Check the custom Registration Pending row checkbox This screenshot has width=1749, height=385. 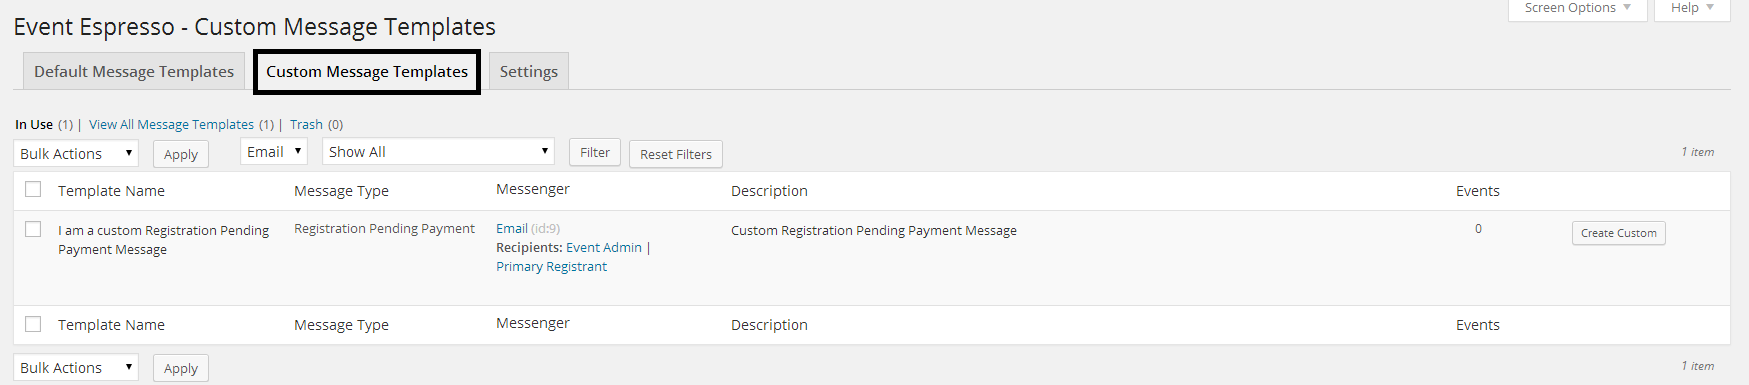coord(33,229)
